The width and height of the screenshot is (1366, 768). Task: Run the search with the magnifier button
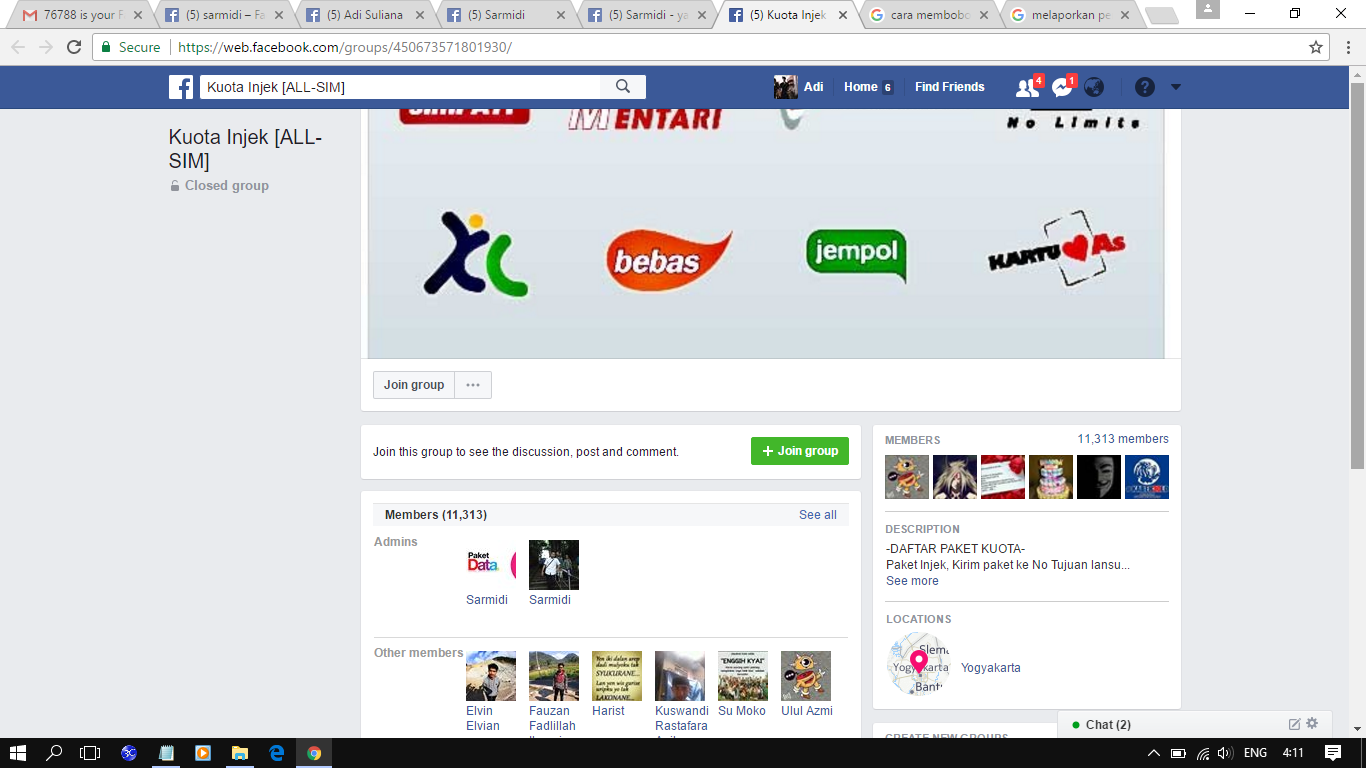click(x=623, y=87)
